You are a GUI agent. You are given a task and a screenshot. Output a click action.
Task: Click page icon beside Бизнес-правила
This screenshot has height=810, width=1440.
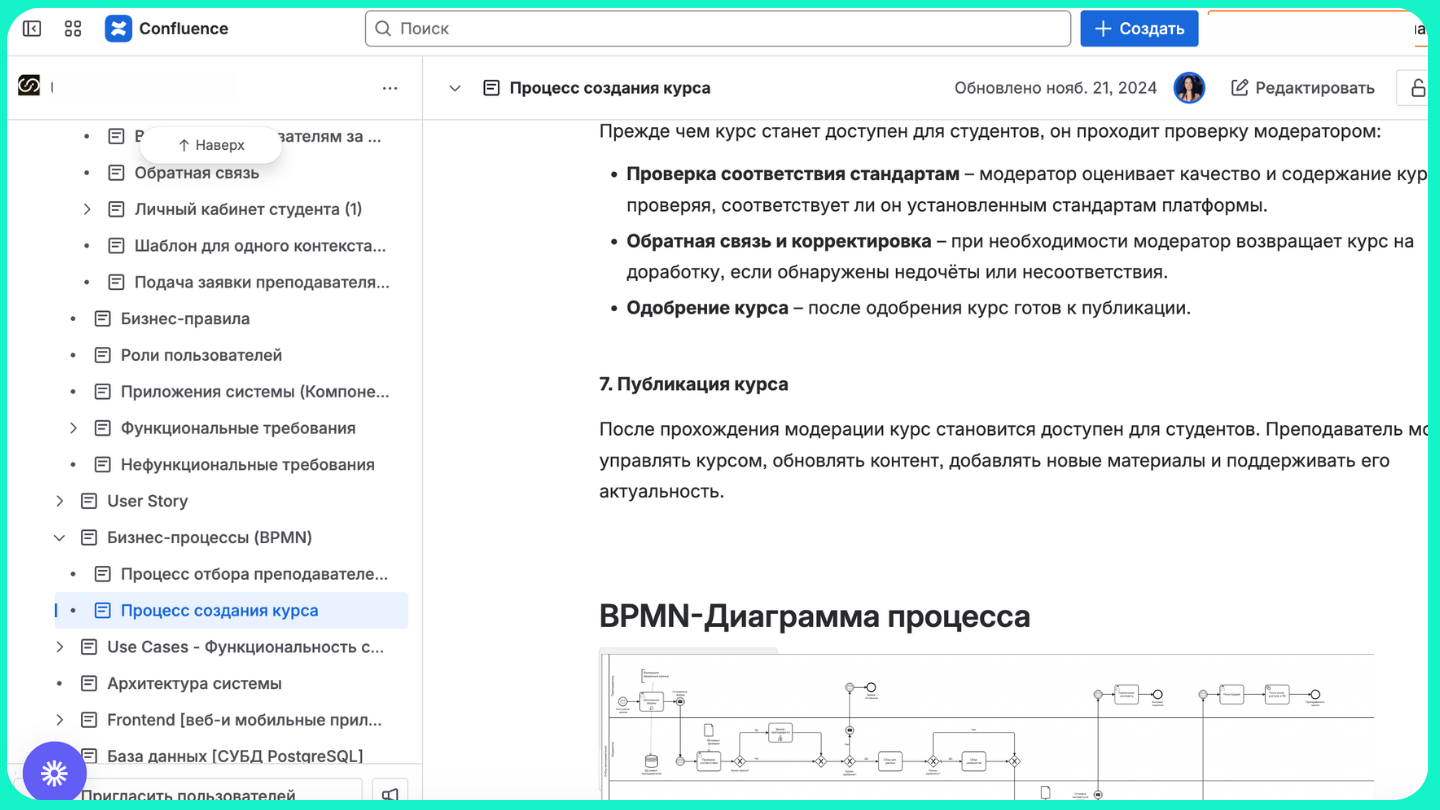102,319
